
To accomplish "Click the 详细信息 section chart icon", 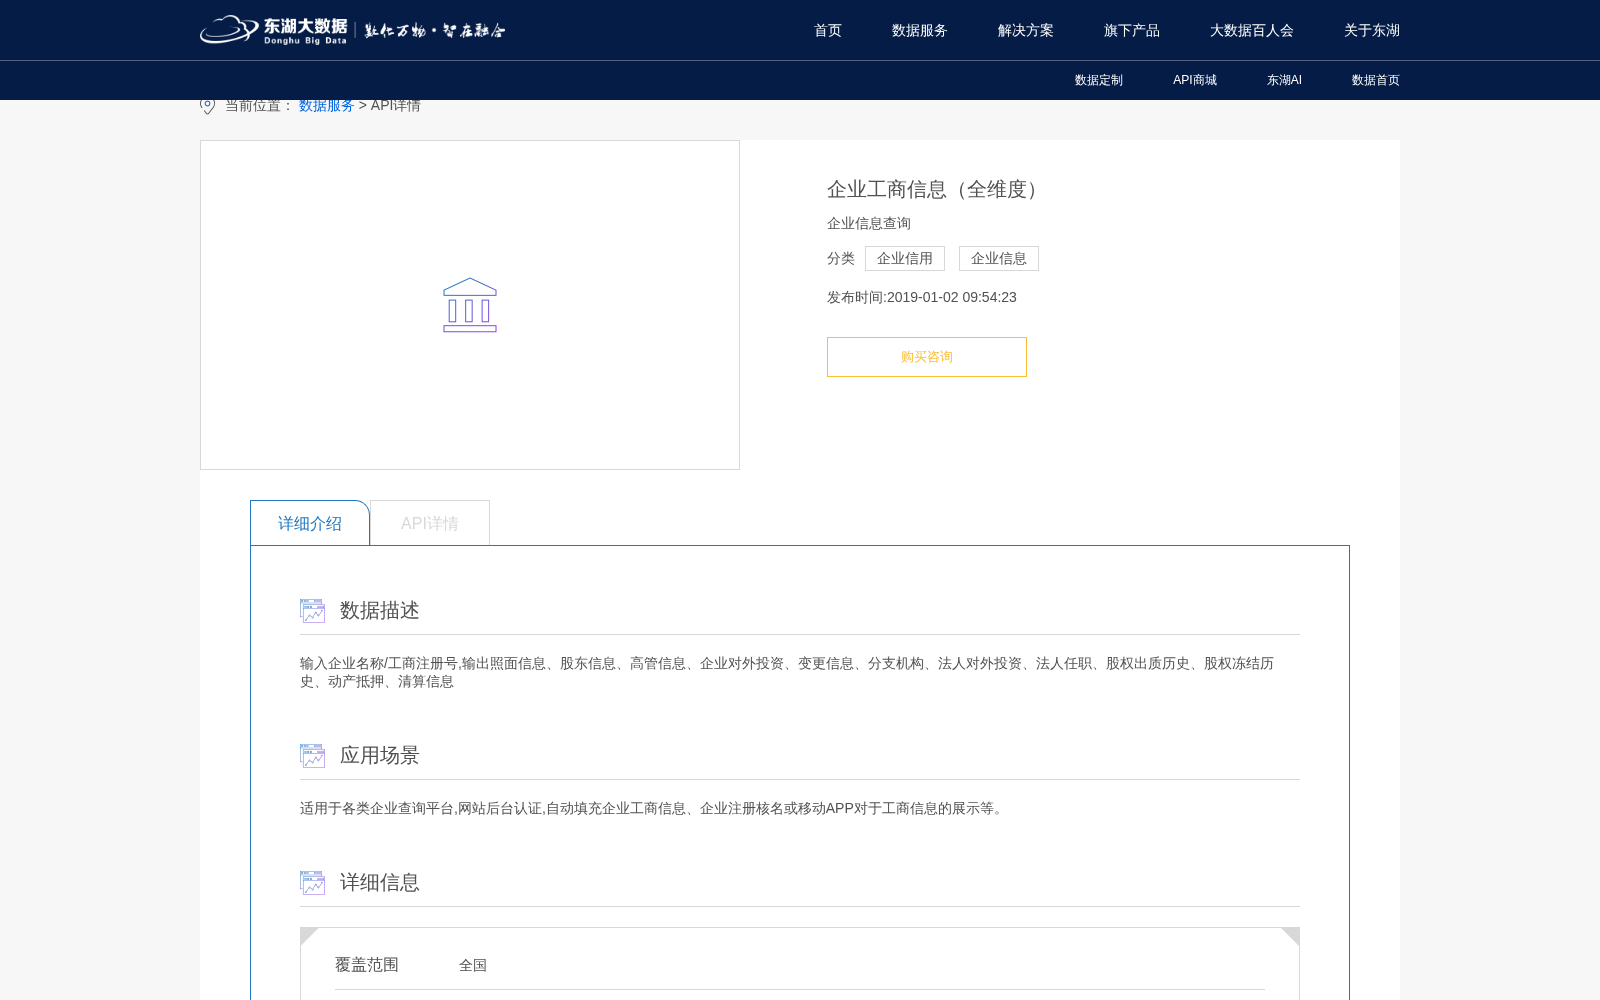I will [312, 883].
